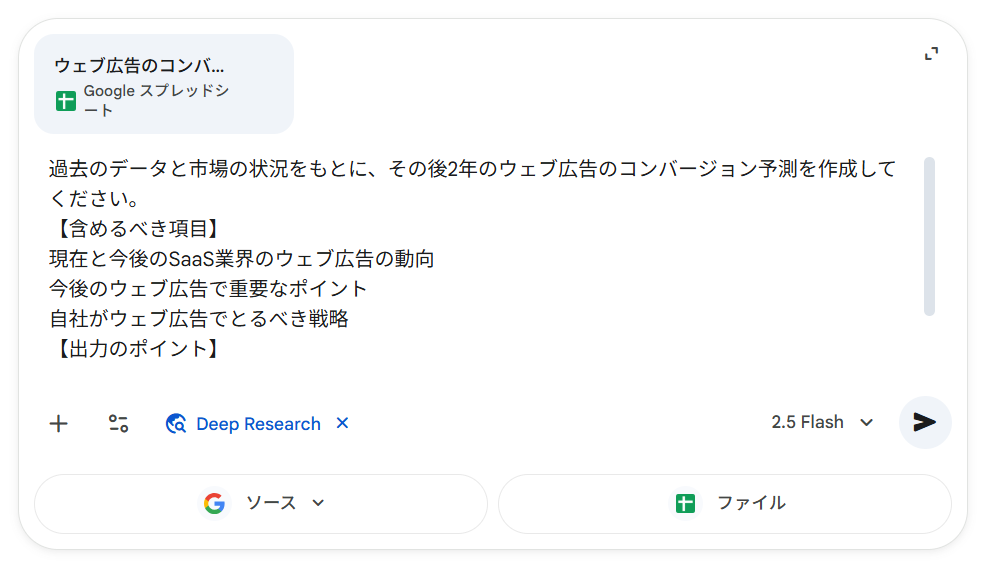Send the prompt with arrow button
Screen dimensions: 986x573
point(924,422)
